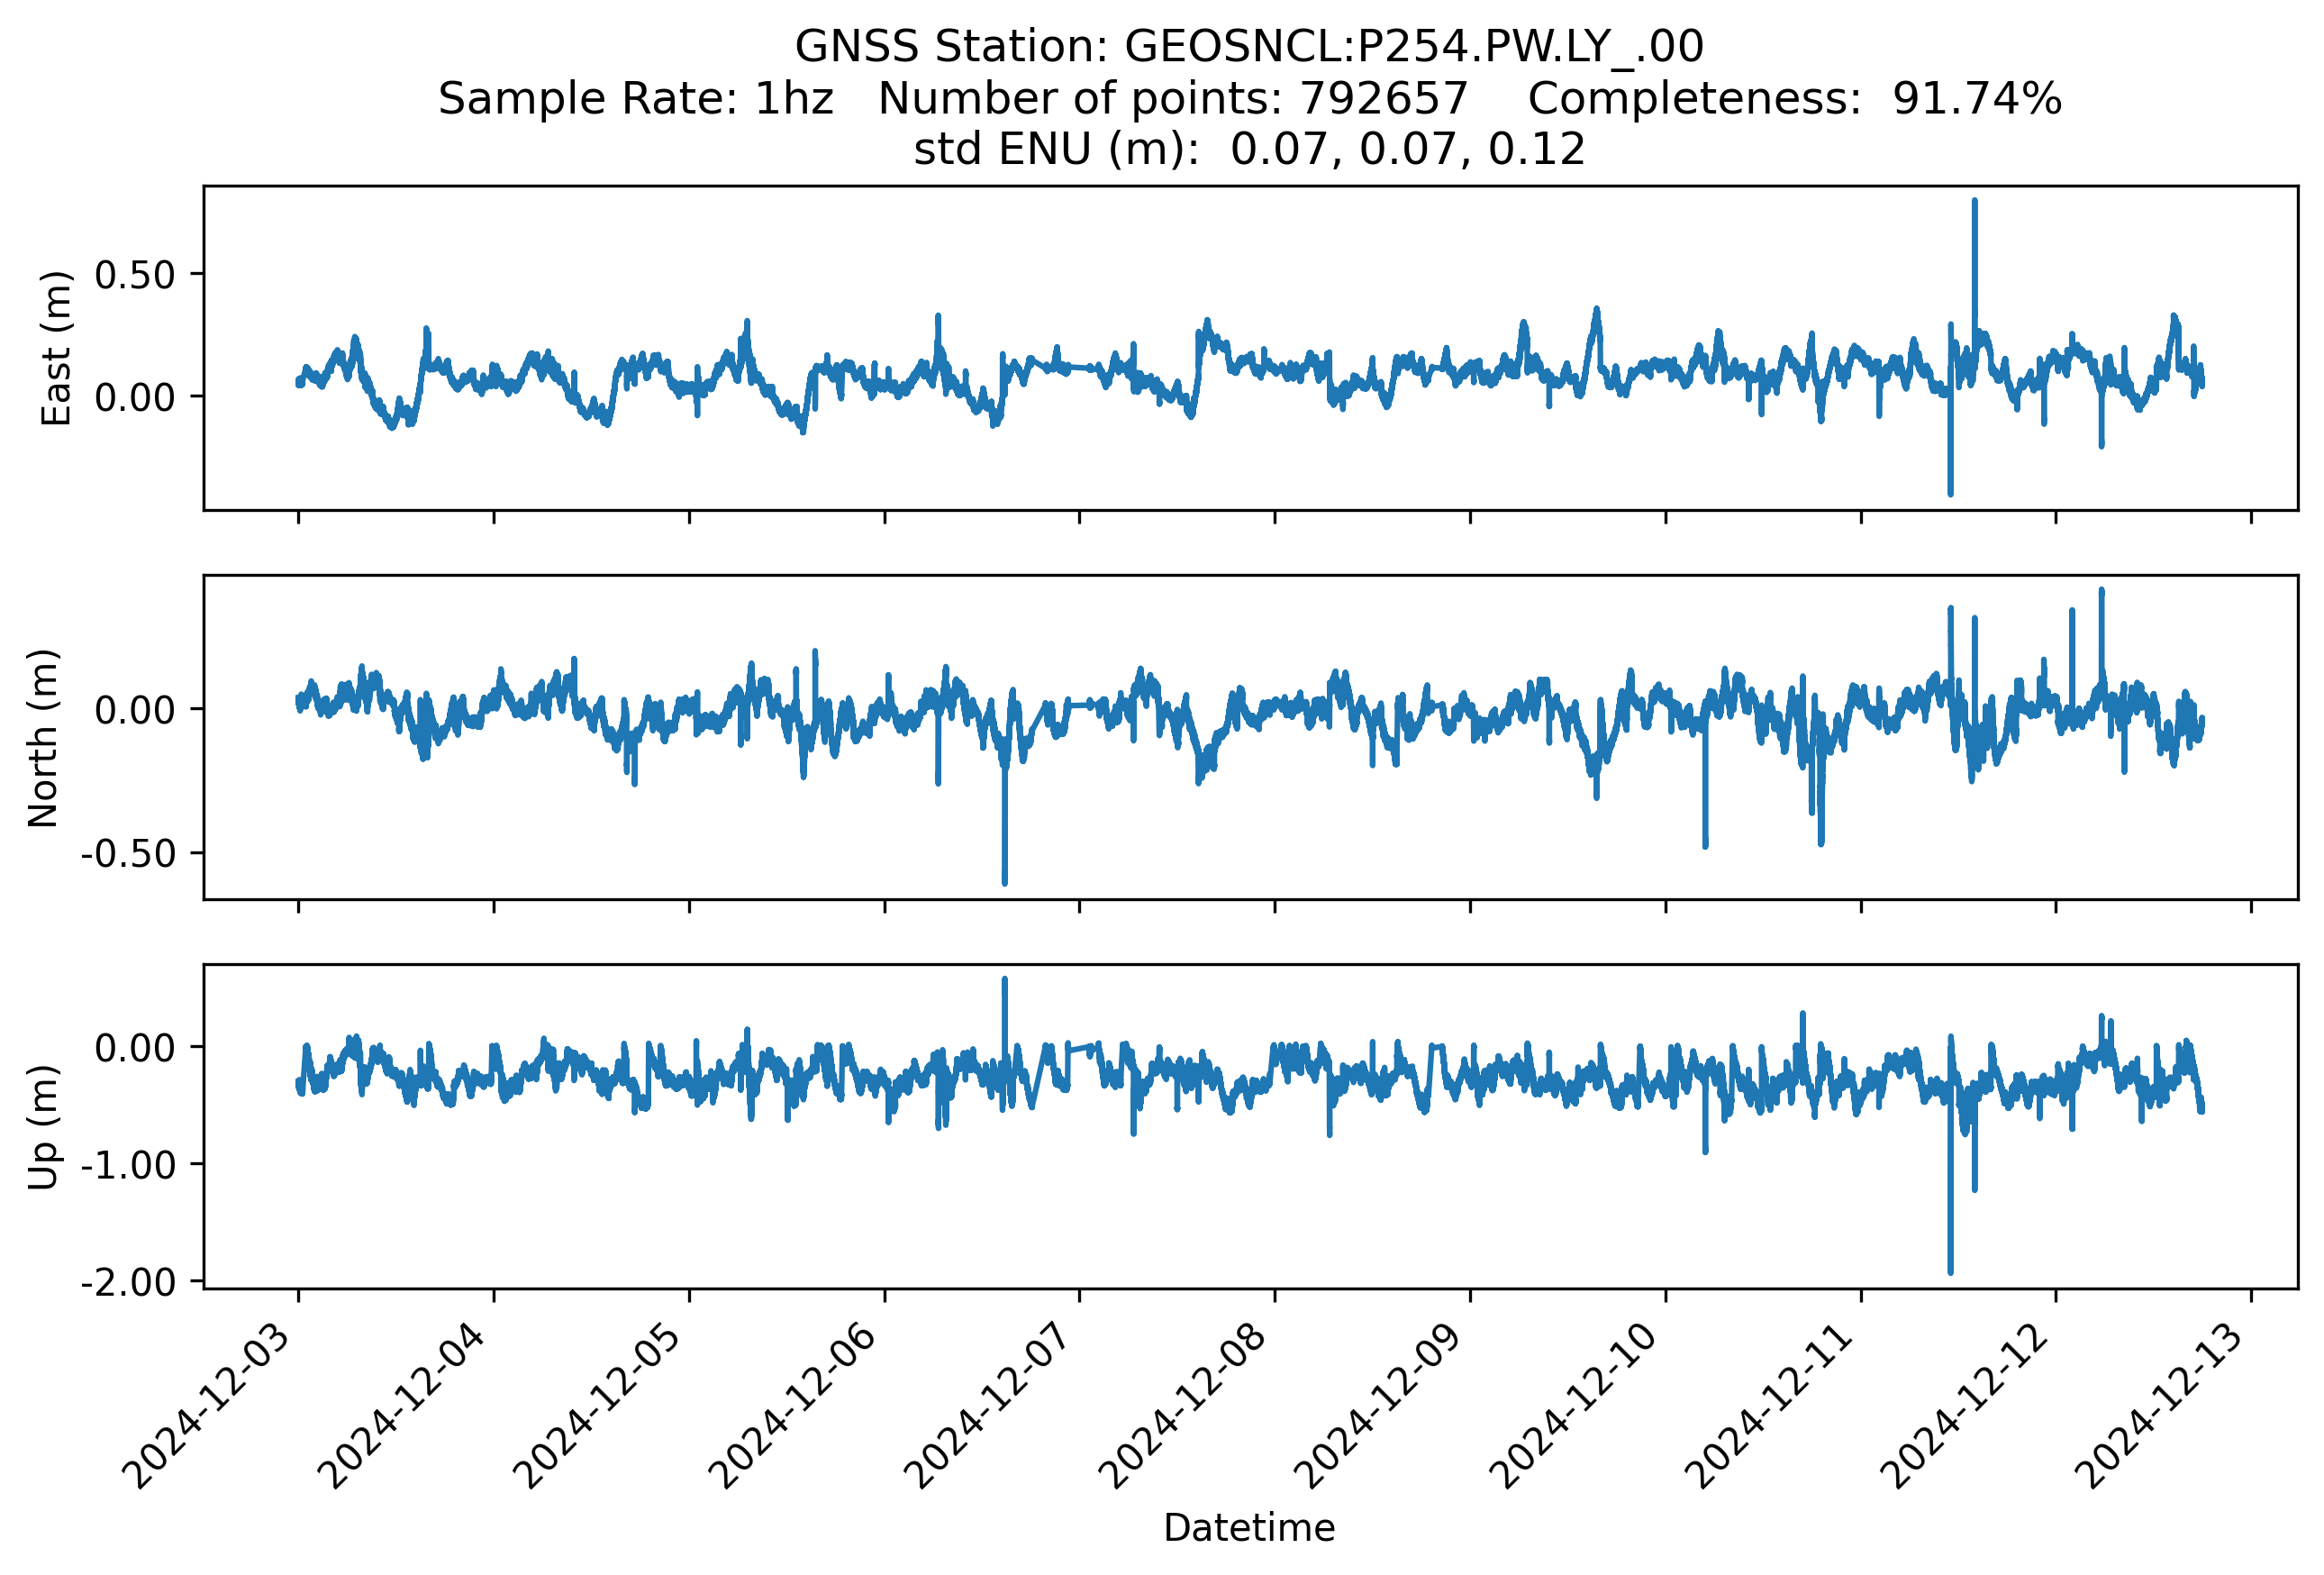Click the 0.50 tick on East axis
2324x1575 pixels.
coord(134,275)
